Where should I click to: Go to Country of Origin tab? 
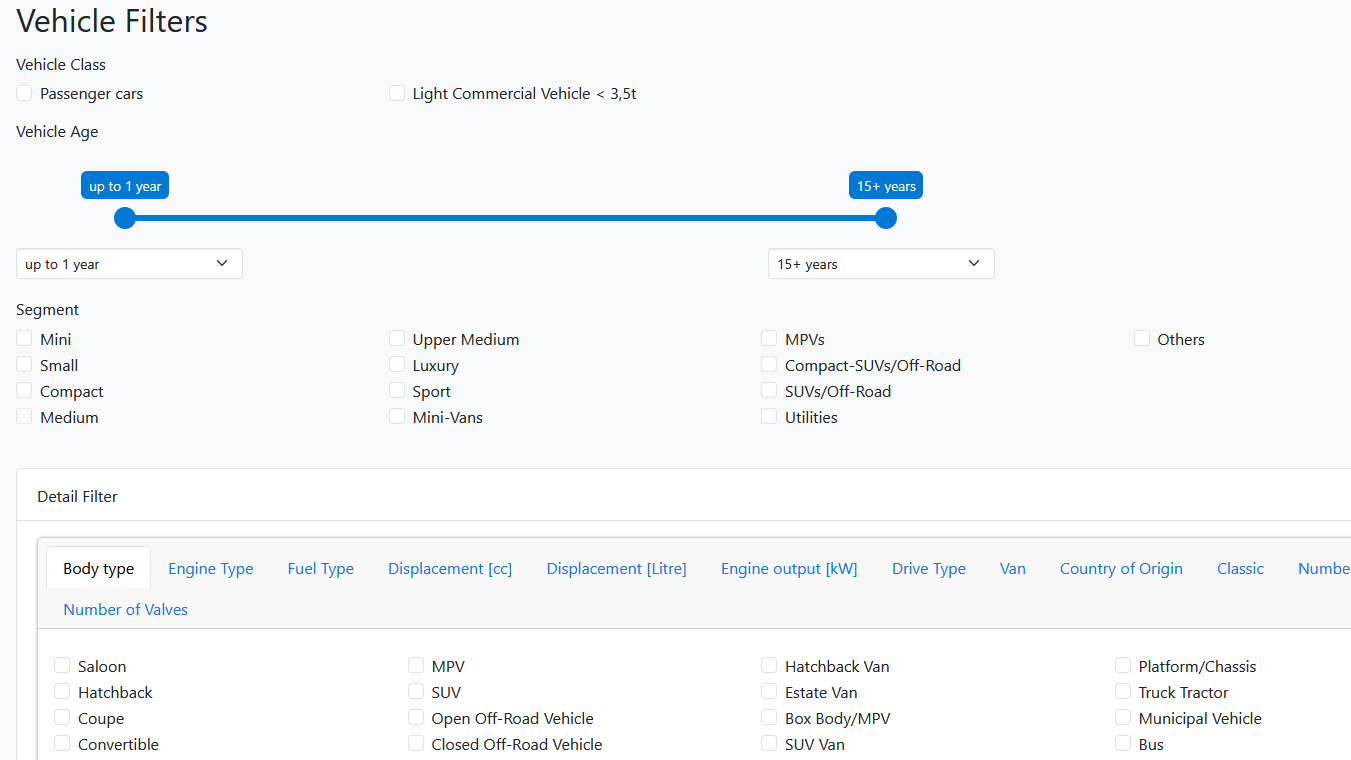coord(1121,568)
